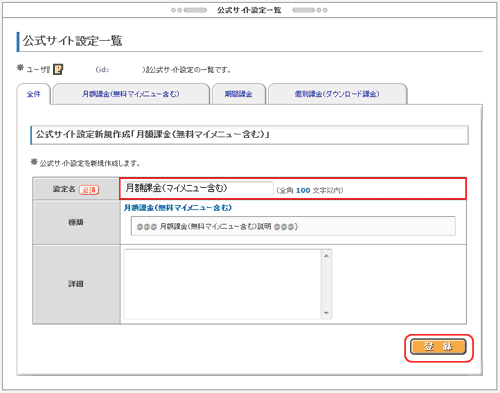Image resolution: width=500 pixels, height=393 pixels.
Task: Click the 種類 row label
Action: pos(76,222)
